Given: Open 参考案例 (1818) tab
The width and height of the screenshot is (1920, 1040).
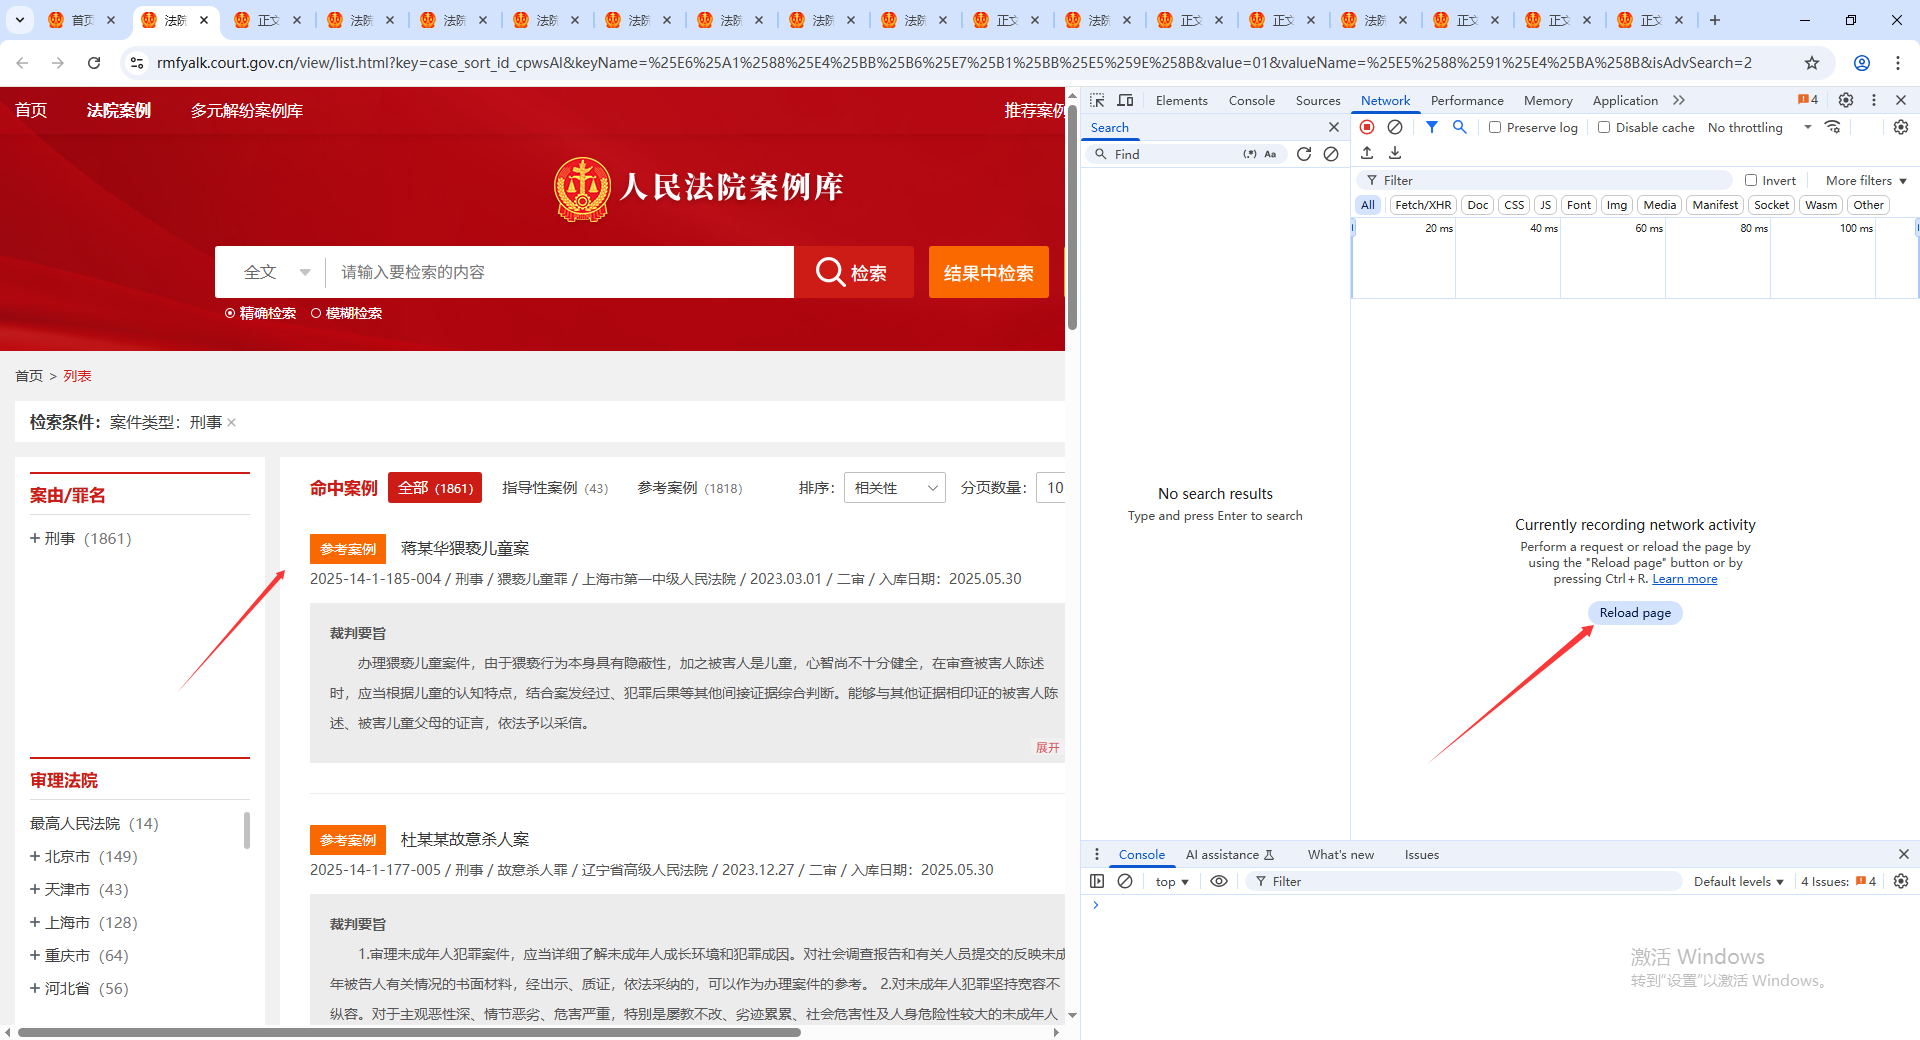Looking at the screenshot, I should pos(690,488).
